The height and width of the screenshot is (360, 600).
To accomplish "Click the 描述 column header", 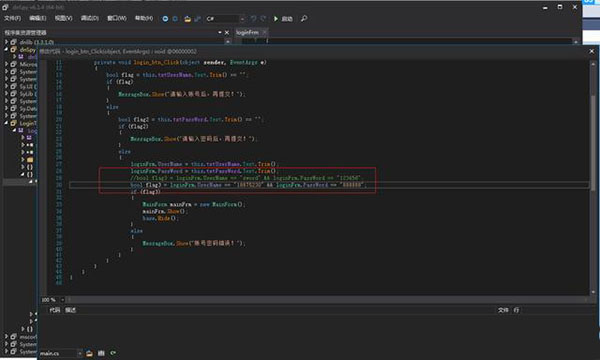I will coord(70,310).
